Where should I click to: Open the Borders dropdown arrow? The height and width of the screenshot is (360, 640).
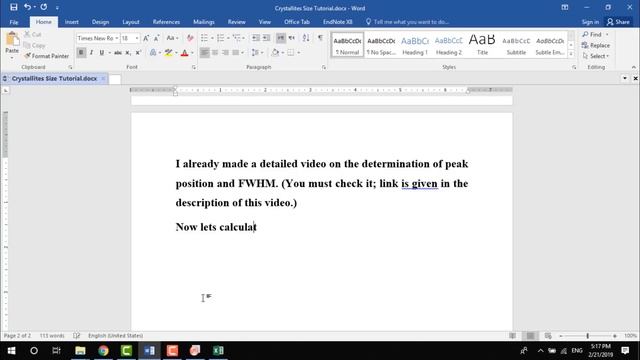coord(299,53)
